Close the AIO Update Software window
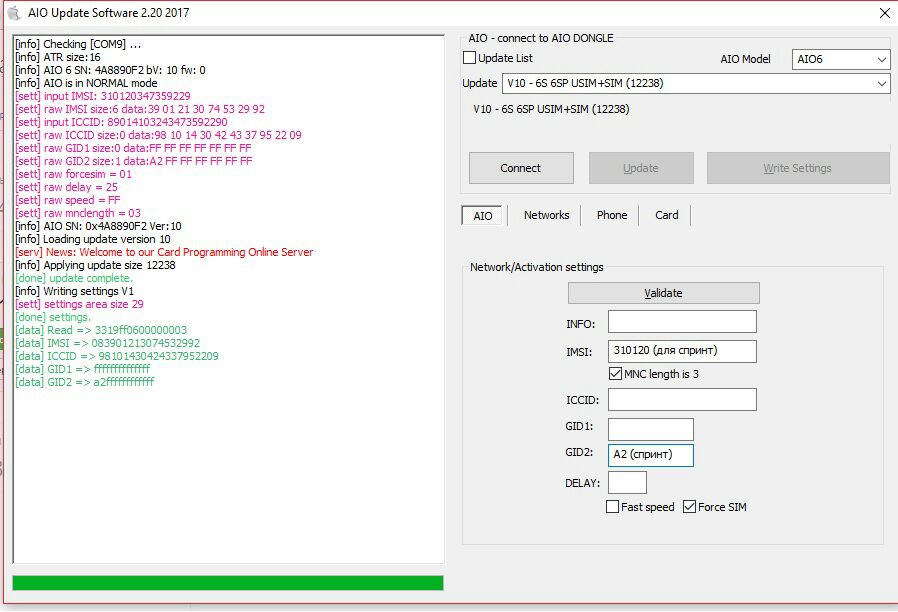 [x=883, y=14]
